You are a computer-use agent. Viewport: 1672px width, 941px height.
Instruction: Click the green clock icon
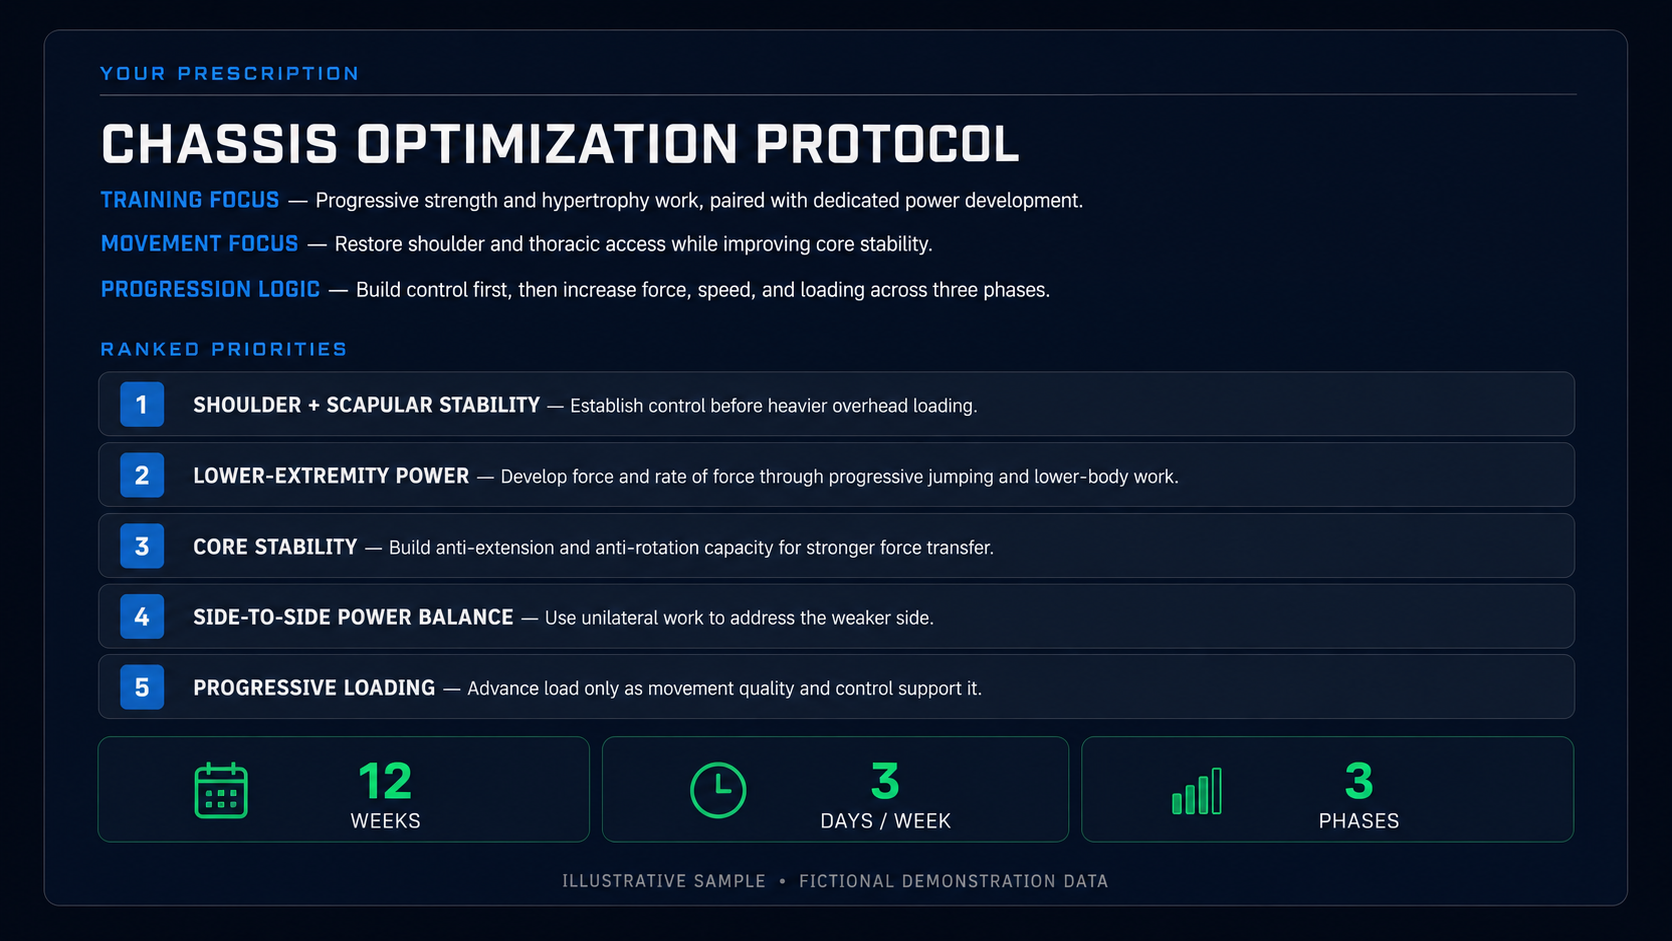[x=718, y=790]
